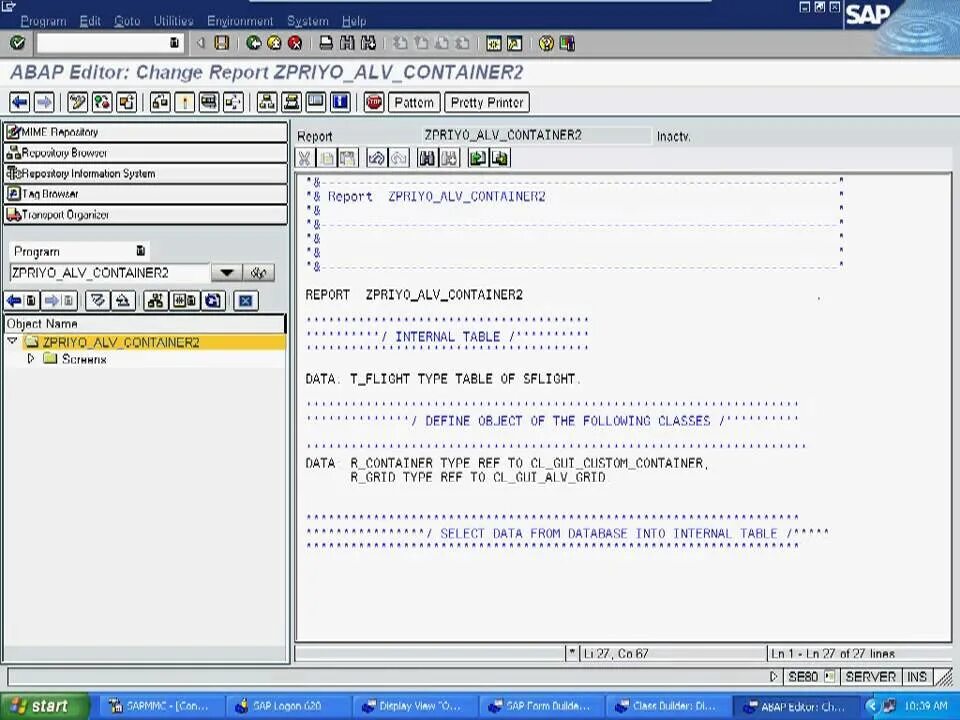Click the Find binoculars icon in standard toolbar
Image resolution: width=960 pixels, height=720 pixels.
click(347, 43)
